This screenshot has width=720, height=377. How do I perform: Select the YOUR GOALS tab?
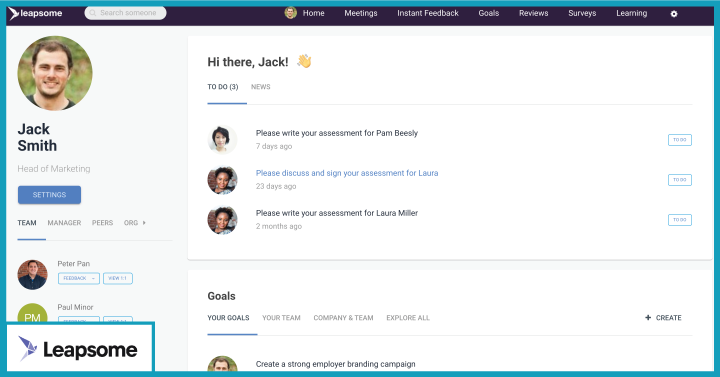[x=228, y=318]
